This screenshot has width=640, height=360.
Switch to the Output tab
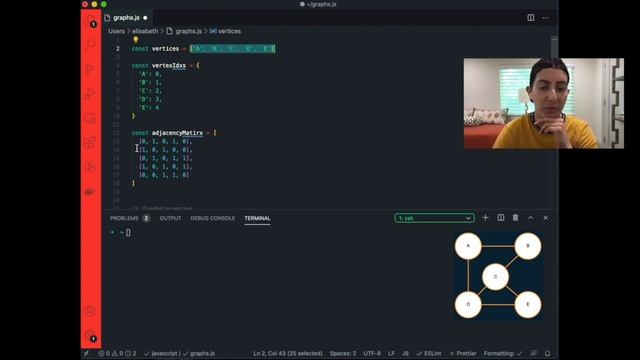170,218
